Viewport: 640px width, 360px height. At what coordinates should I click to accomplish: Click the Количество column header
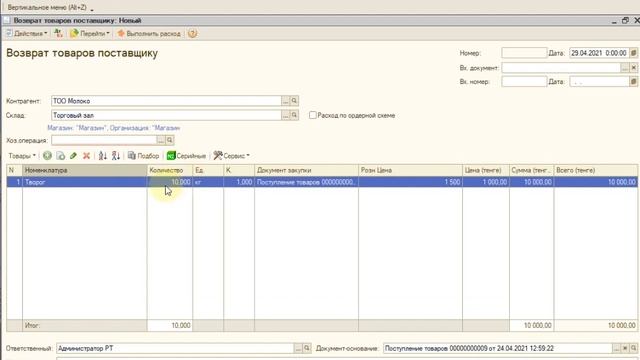169,170
